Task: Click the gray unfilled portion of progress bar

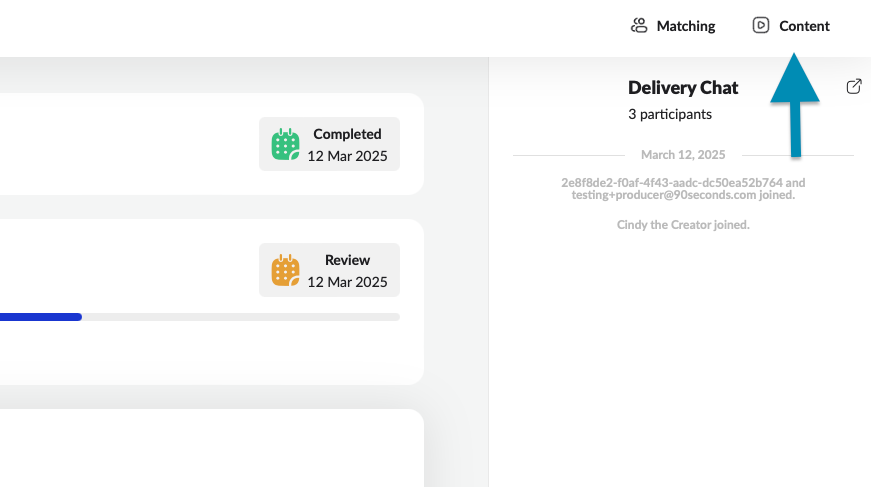Action: click(240, 317)
